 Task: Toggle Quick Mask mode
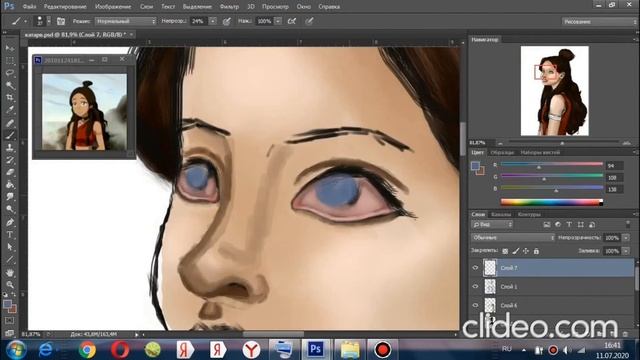pyautogui.click(x=10, y=321)
